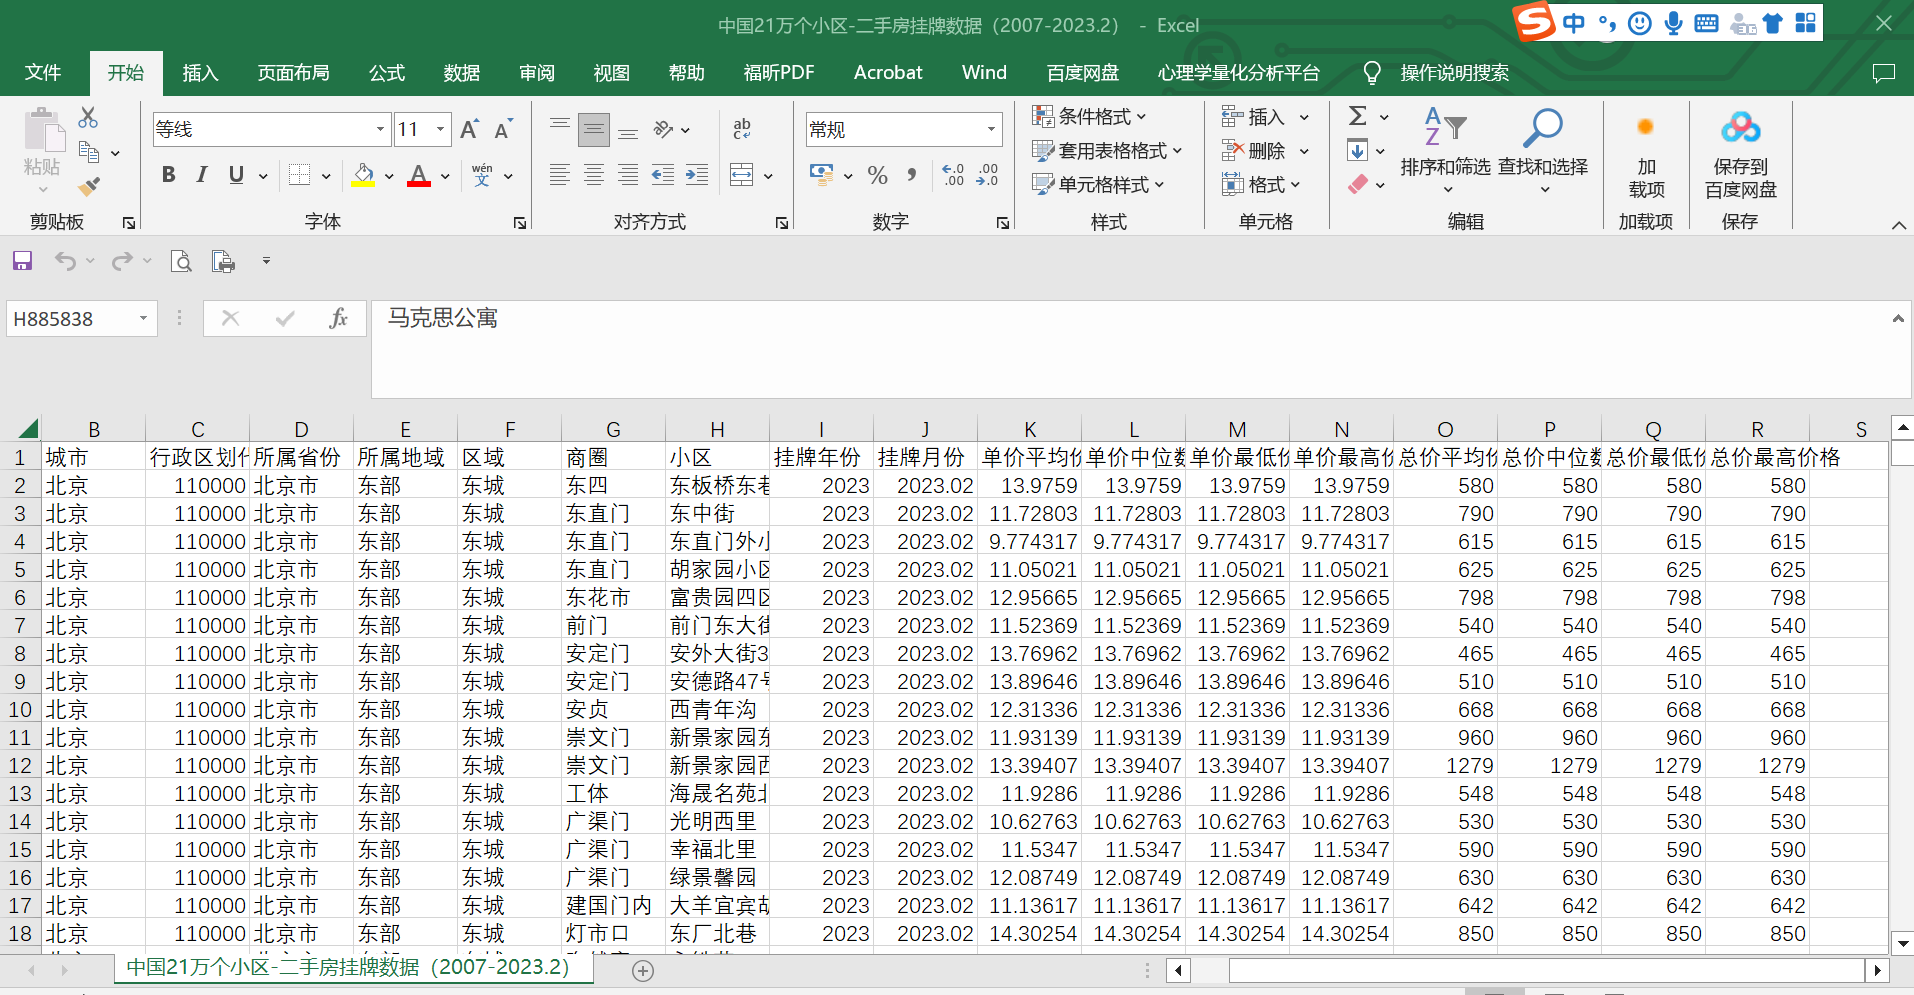Click the AutoSum sigma icon
Viewport: 1914px width, 995px height.
[1357, 116]
